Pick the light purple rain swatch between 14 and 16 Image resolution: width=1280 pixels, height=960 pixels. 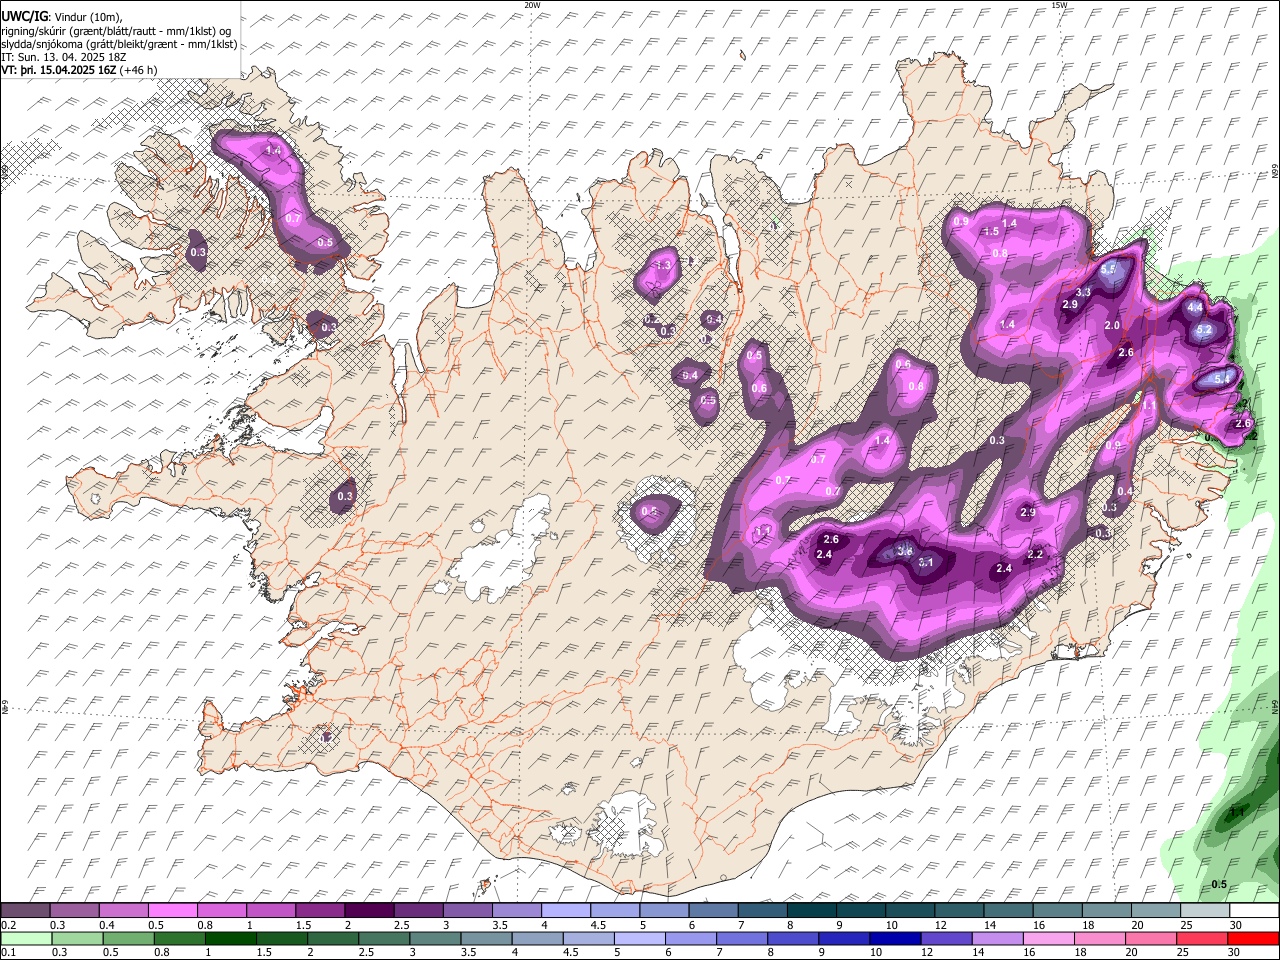coord(998,939)
